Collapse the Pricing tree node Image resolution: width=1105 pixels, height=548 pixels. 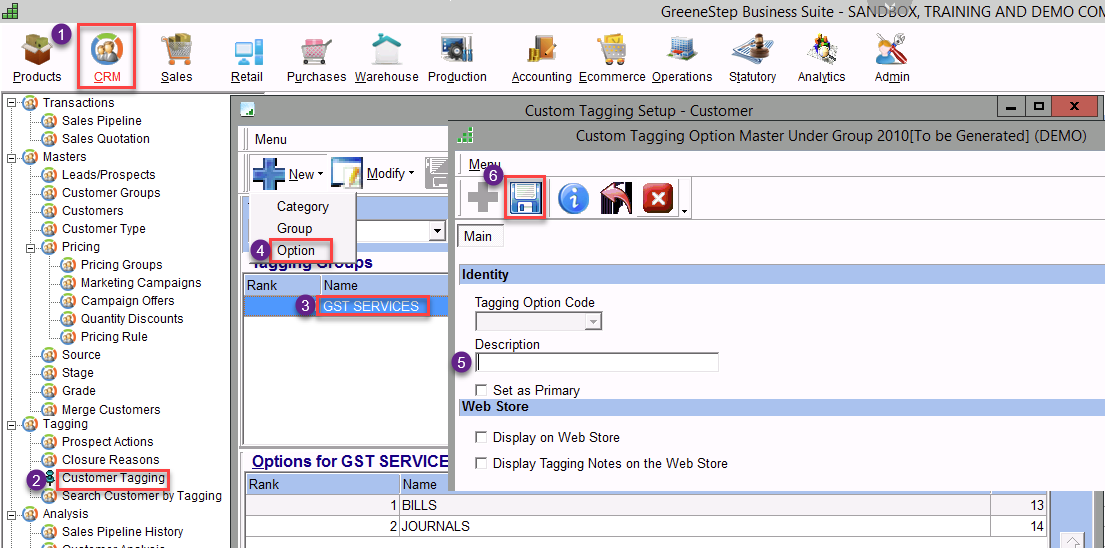[31, 247]
